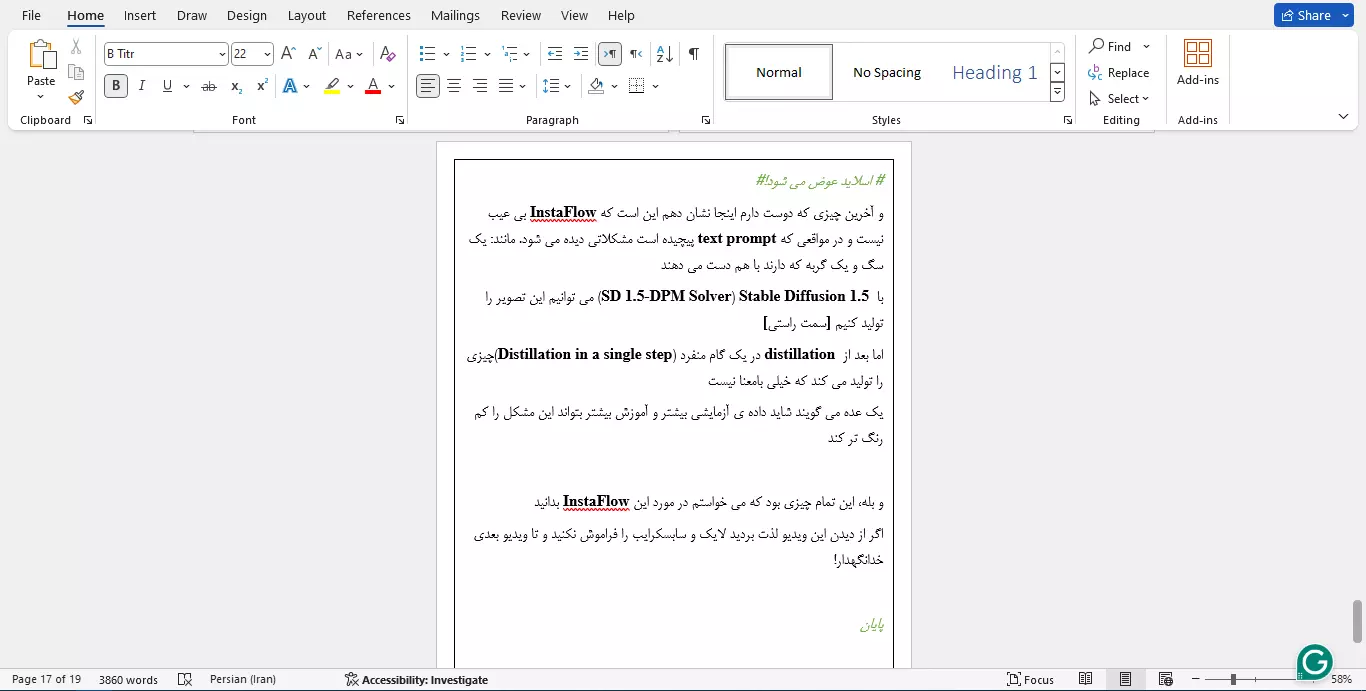Open the Clipboard pane launcher
Image resolution: width=1366 pixels, height=691 pixels.
tap(88, 120)
